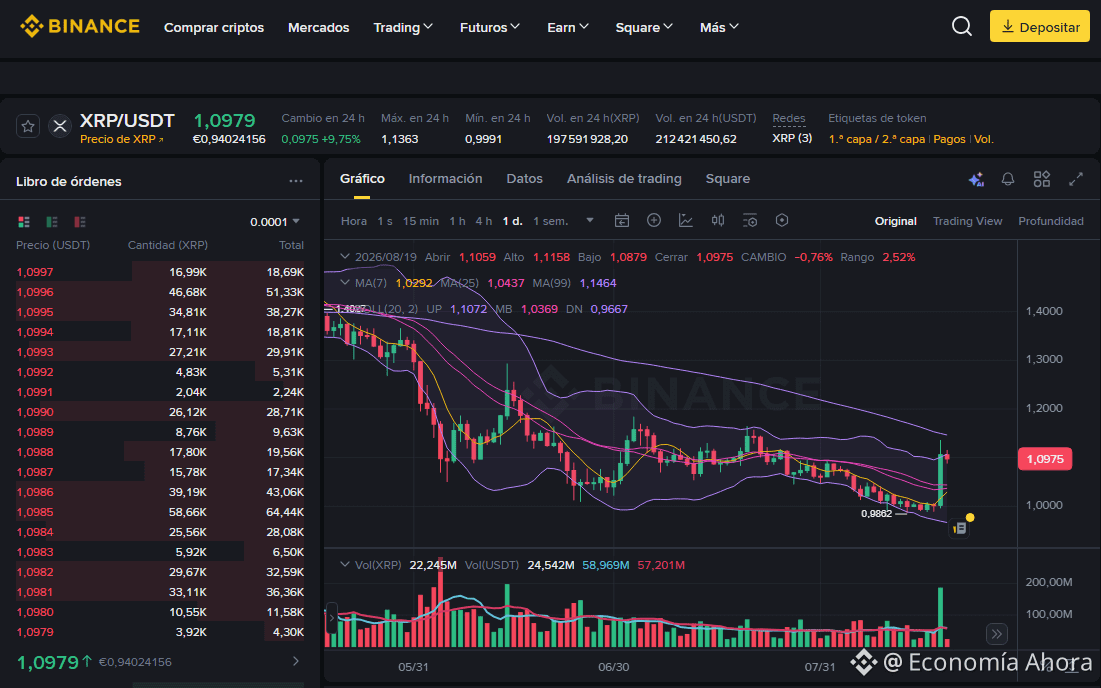
Task: Jump to latest candles double-arrow button
Action: (996, 635)
